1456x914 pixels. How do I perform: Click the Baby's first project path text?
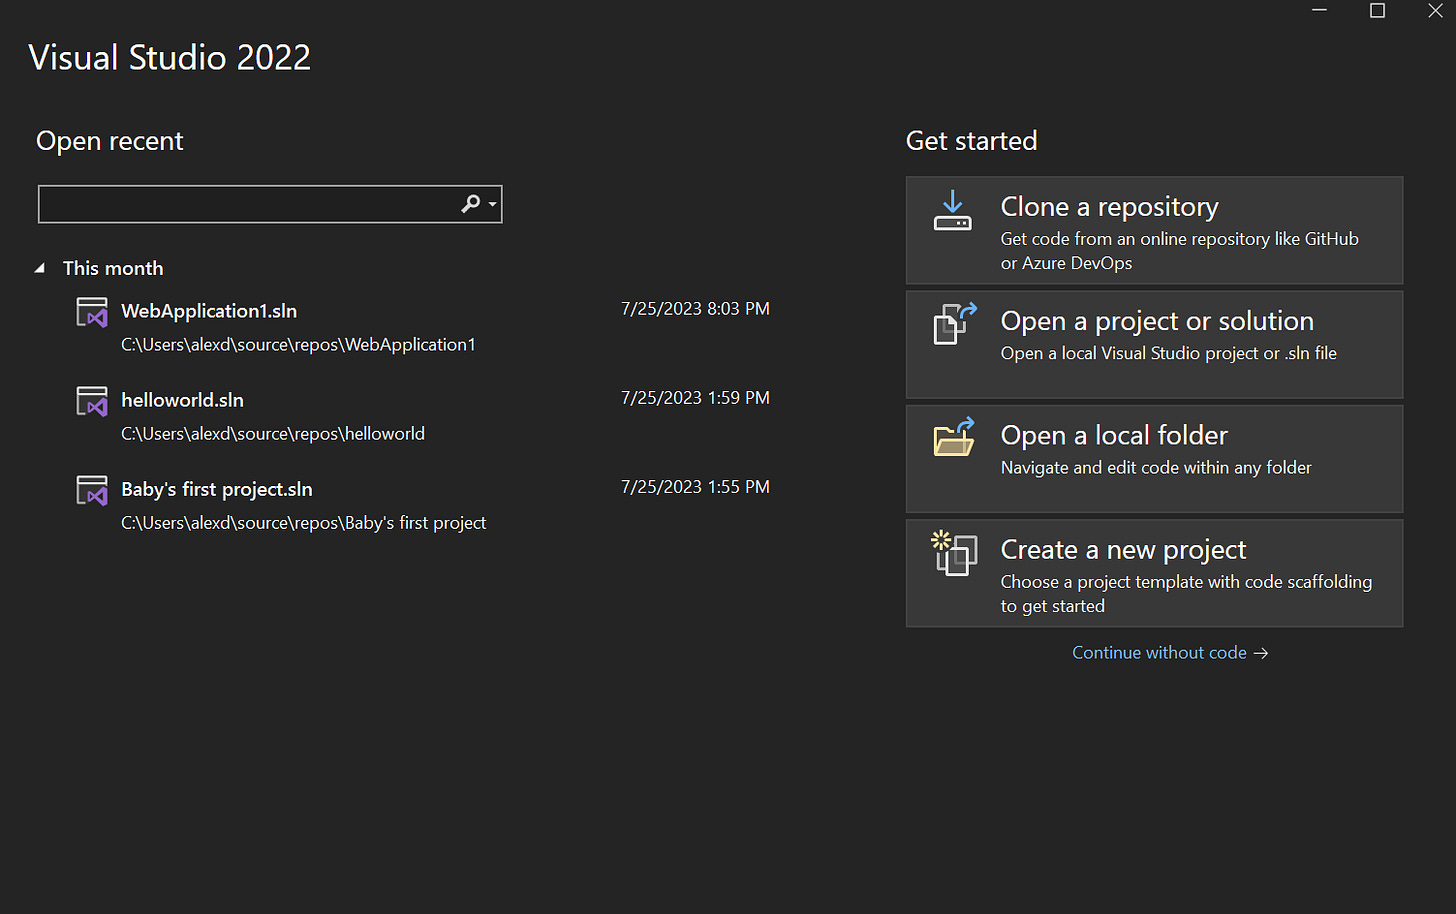tap(303, 522)
